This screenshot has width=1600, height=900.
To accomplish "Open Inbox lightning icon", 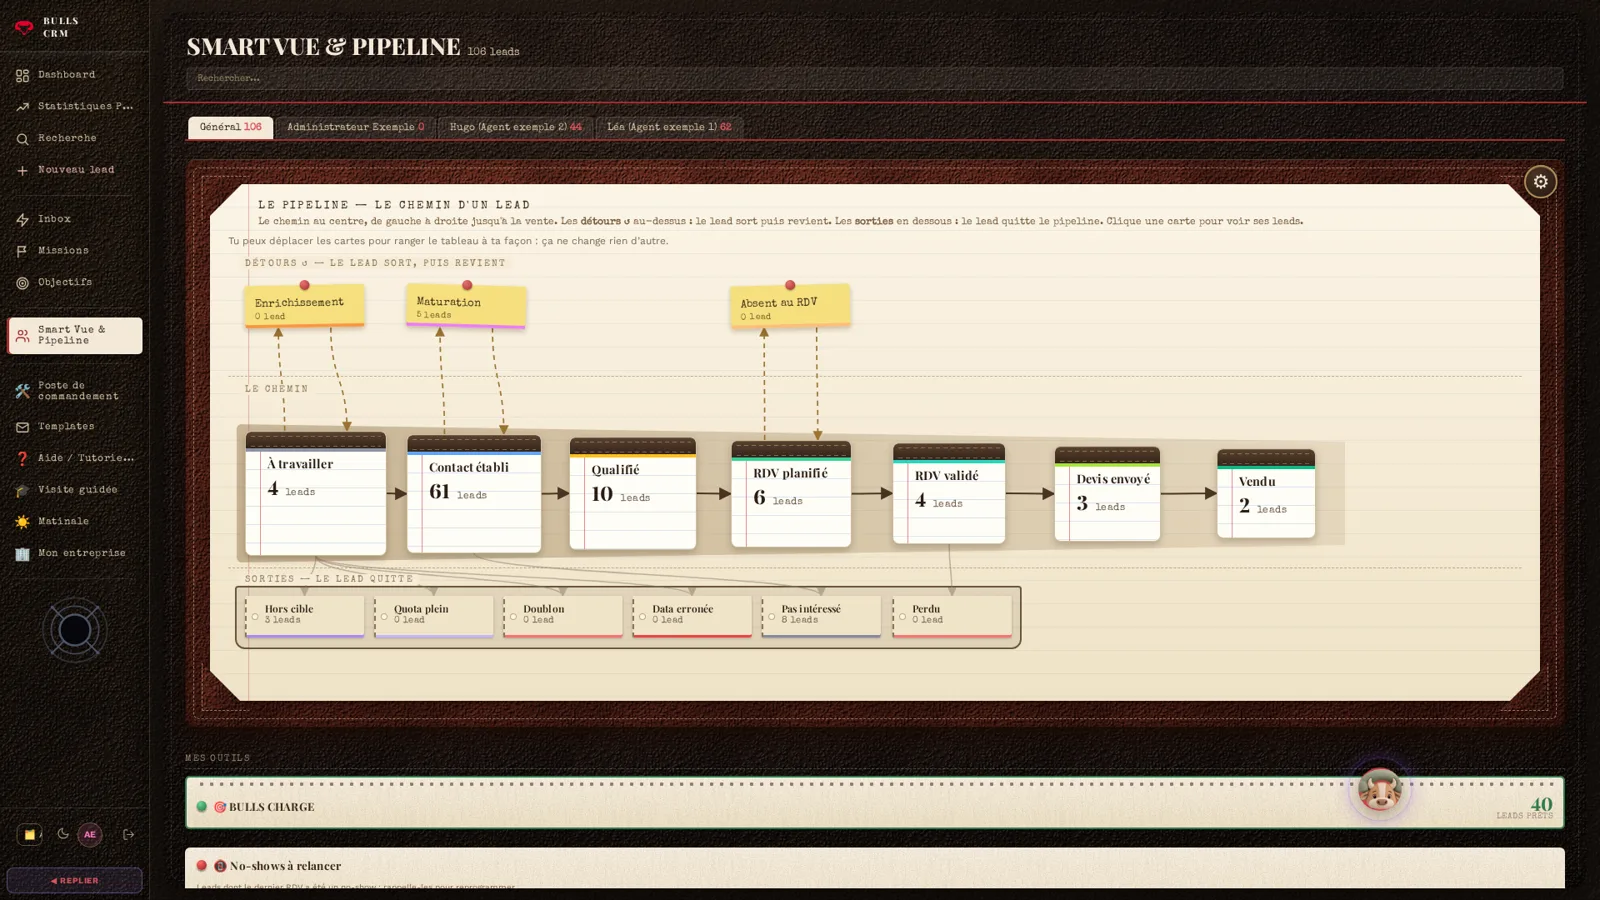I will pyautogui.click(x=22, y=219).
